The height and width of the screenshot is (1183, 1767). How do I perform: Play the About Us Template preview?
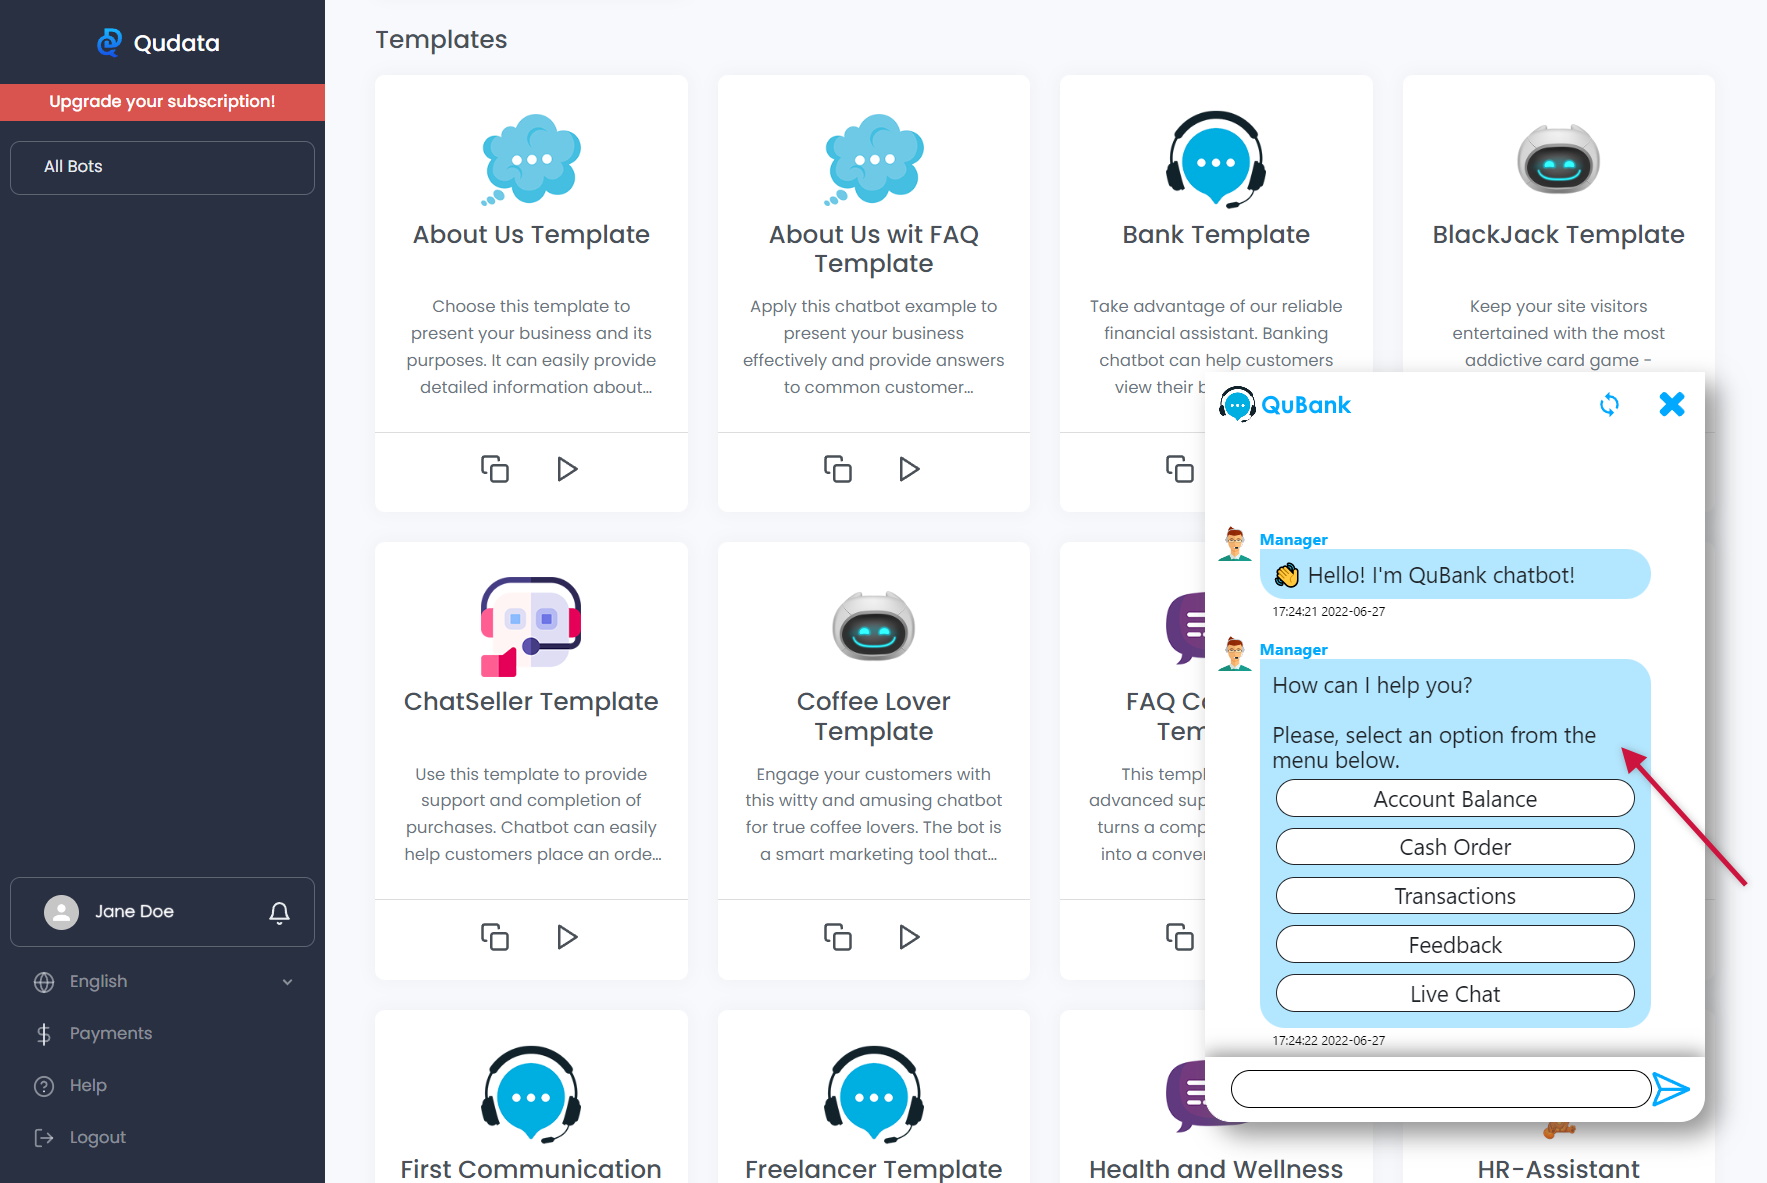click(x=567, y=469)
